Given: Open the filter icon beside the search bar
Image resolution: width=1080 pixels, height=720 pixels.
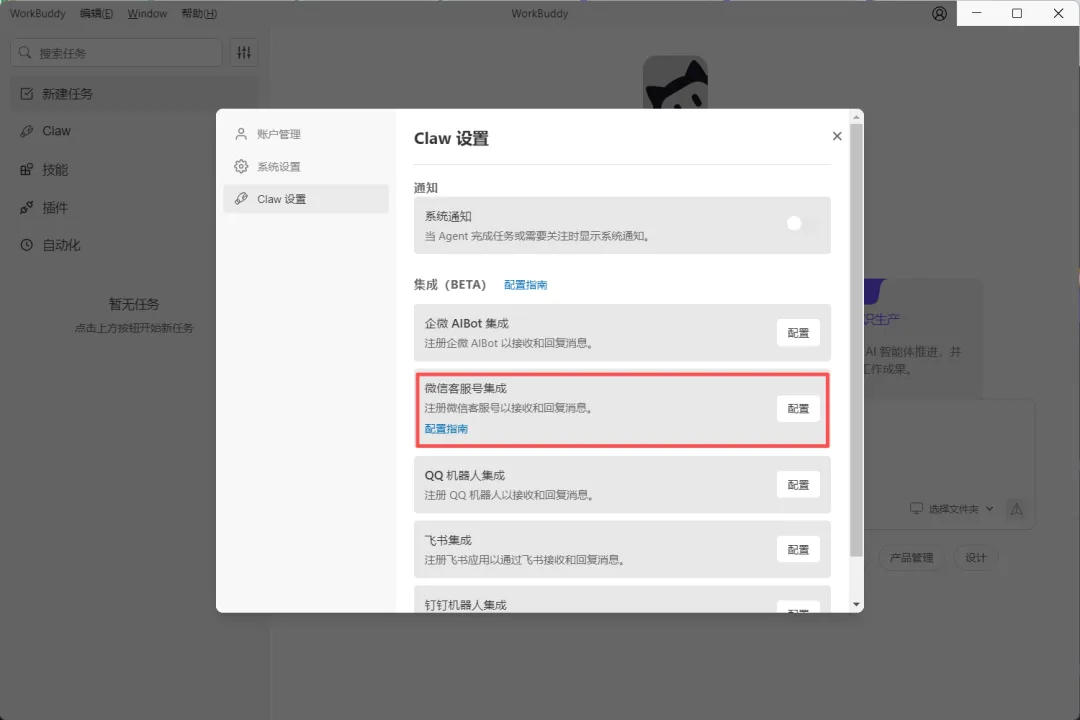Looking at the screenshot, I should tap(243, 51).
